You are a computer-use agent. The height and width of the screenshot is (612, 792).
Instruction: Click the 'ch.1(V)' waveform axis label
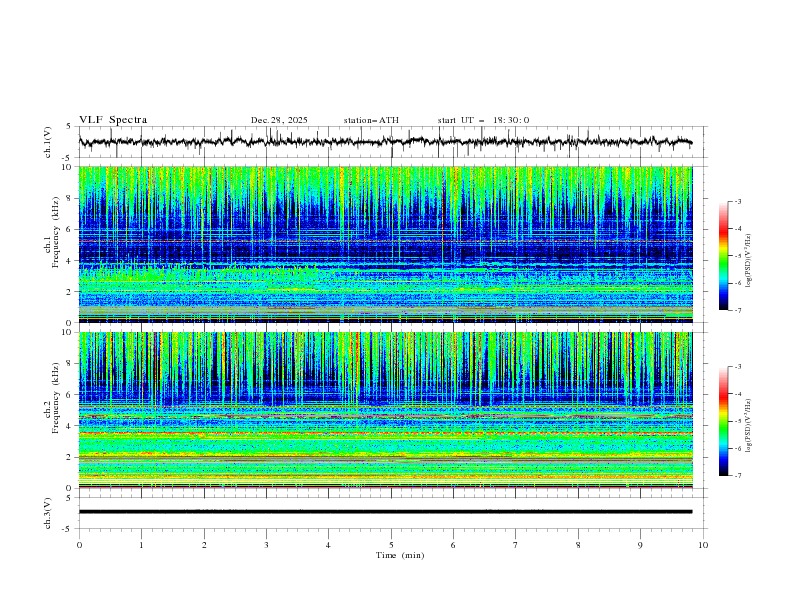tap(48, 142)
